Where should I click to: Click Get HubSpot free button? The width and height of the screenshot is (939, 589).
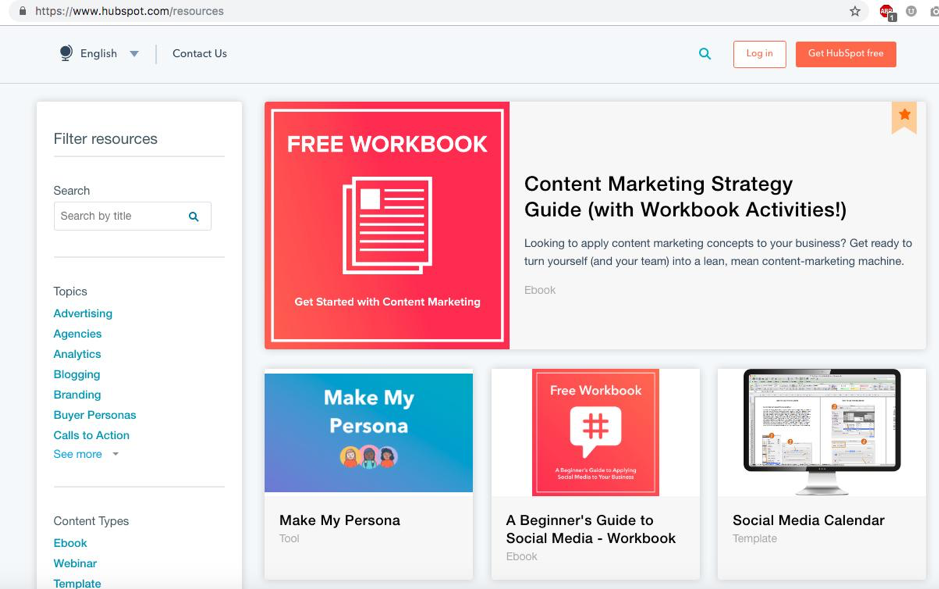pos(846,54)
